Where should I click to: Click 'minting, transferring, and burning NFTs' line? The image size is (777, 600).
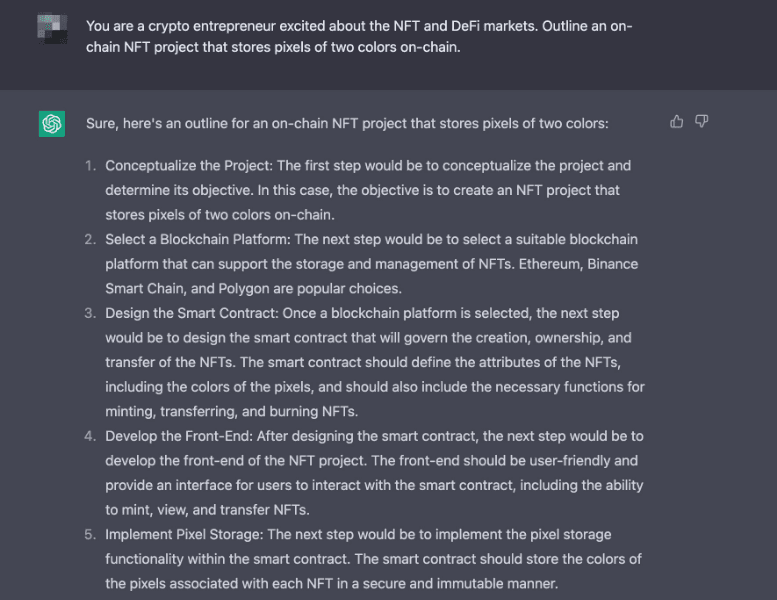point(231,411)
